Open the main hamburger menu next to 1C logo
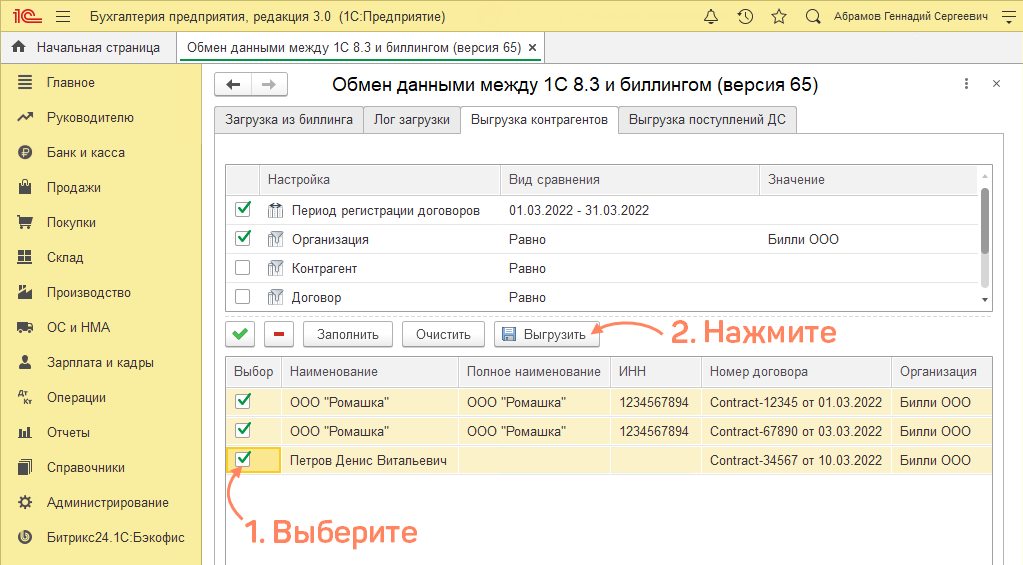This screenshot has height=565, width=1023. (63, 16)
